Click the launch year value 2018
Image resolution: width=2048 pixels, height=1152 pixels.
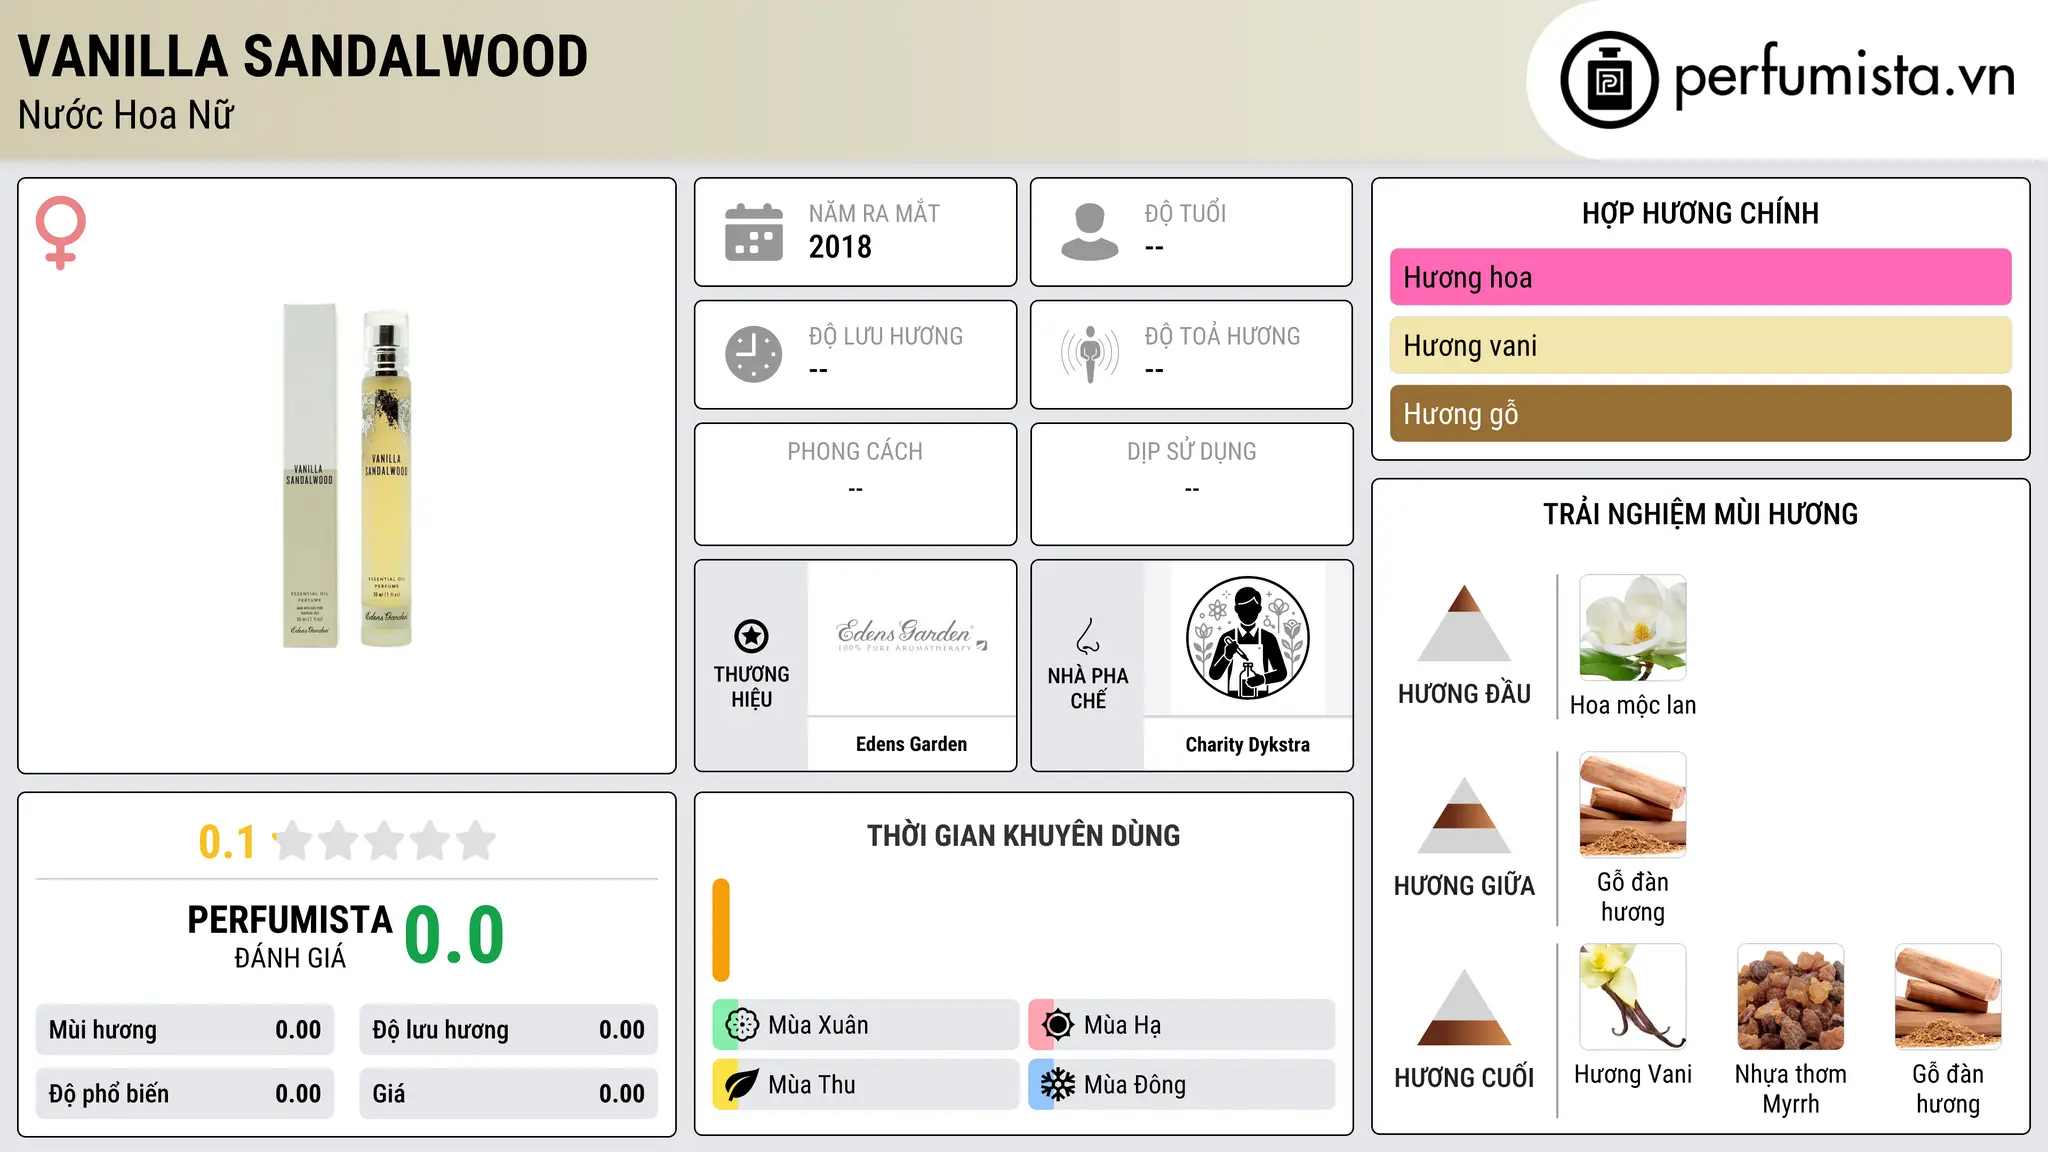[840, 247]
